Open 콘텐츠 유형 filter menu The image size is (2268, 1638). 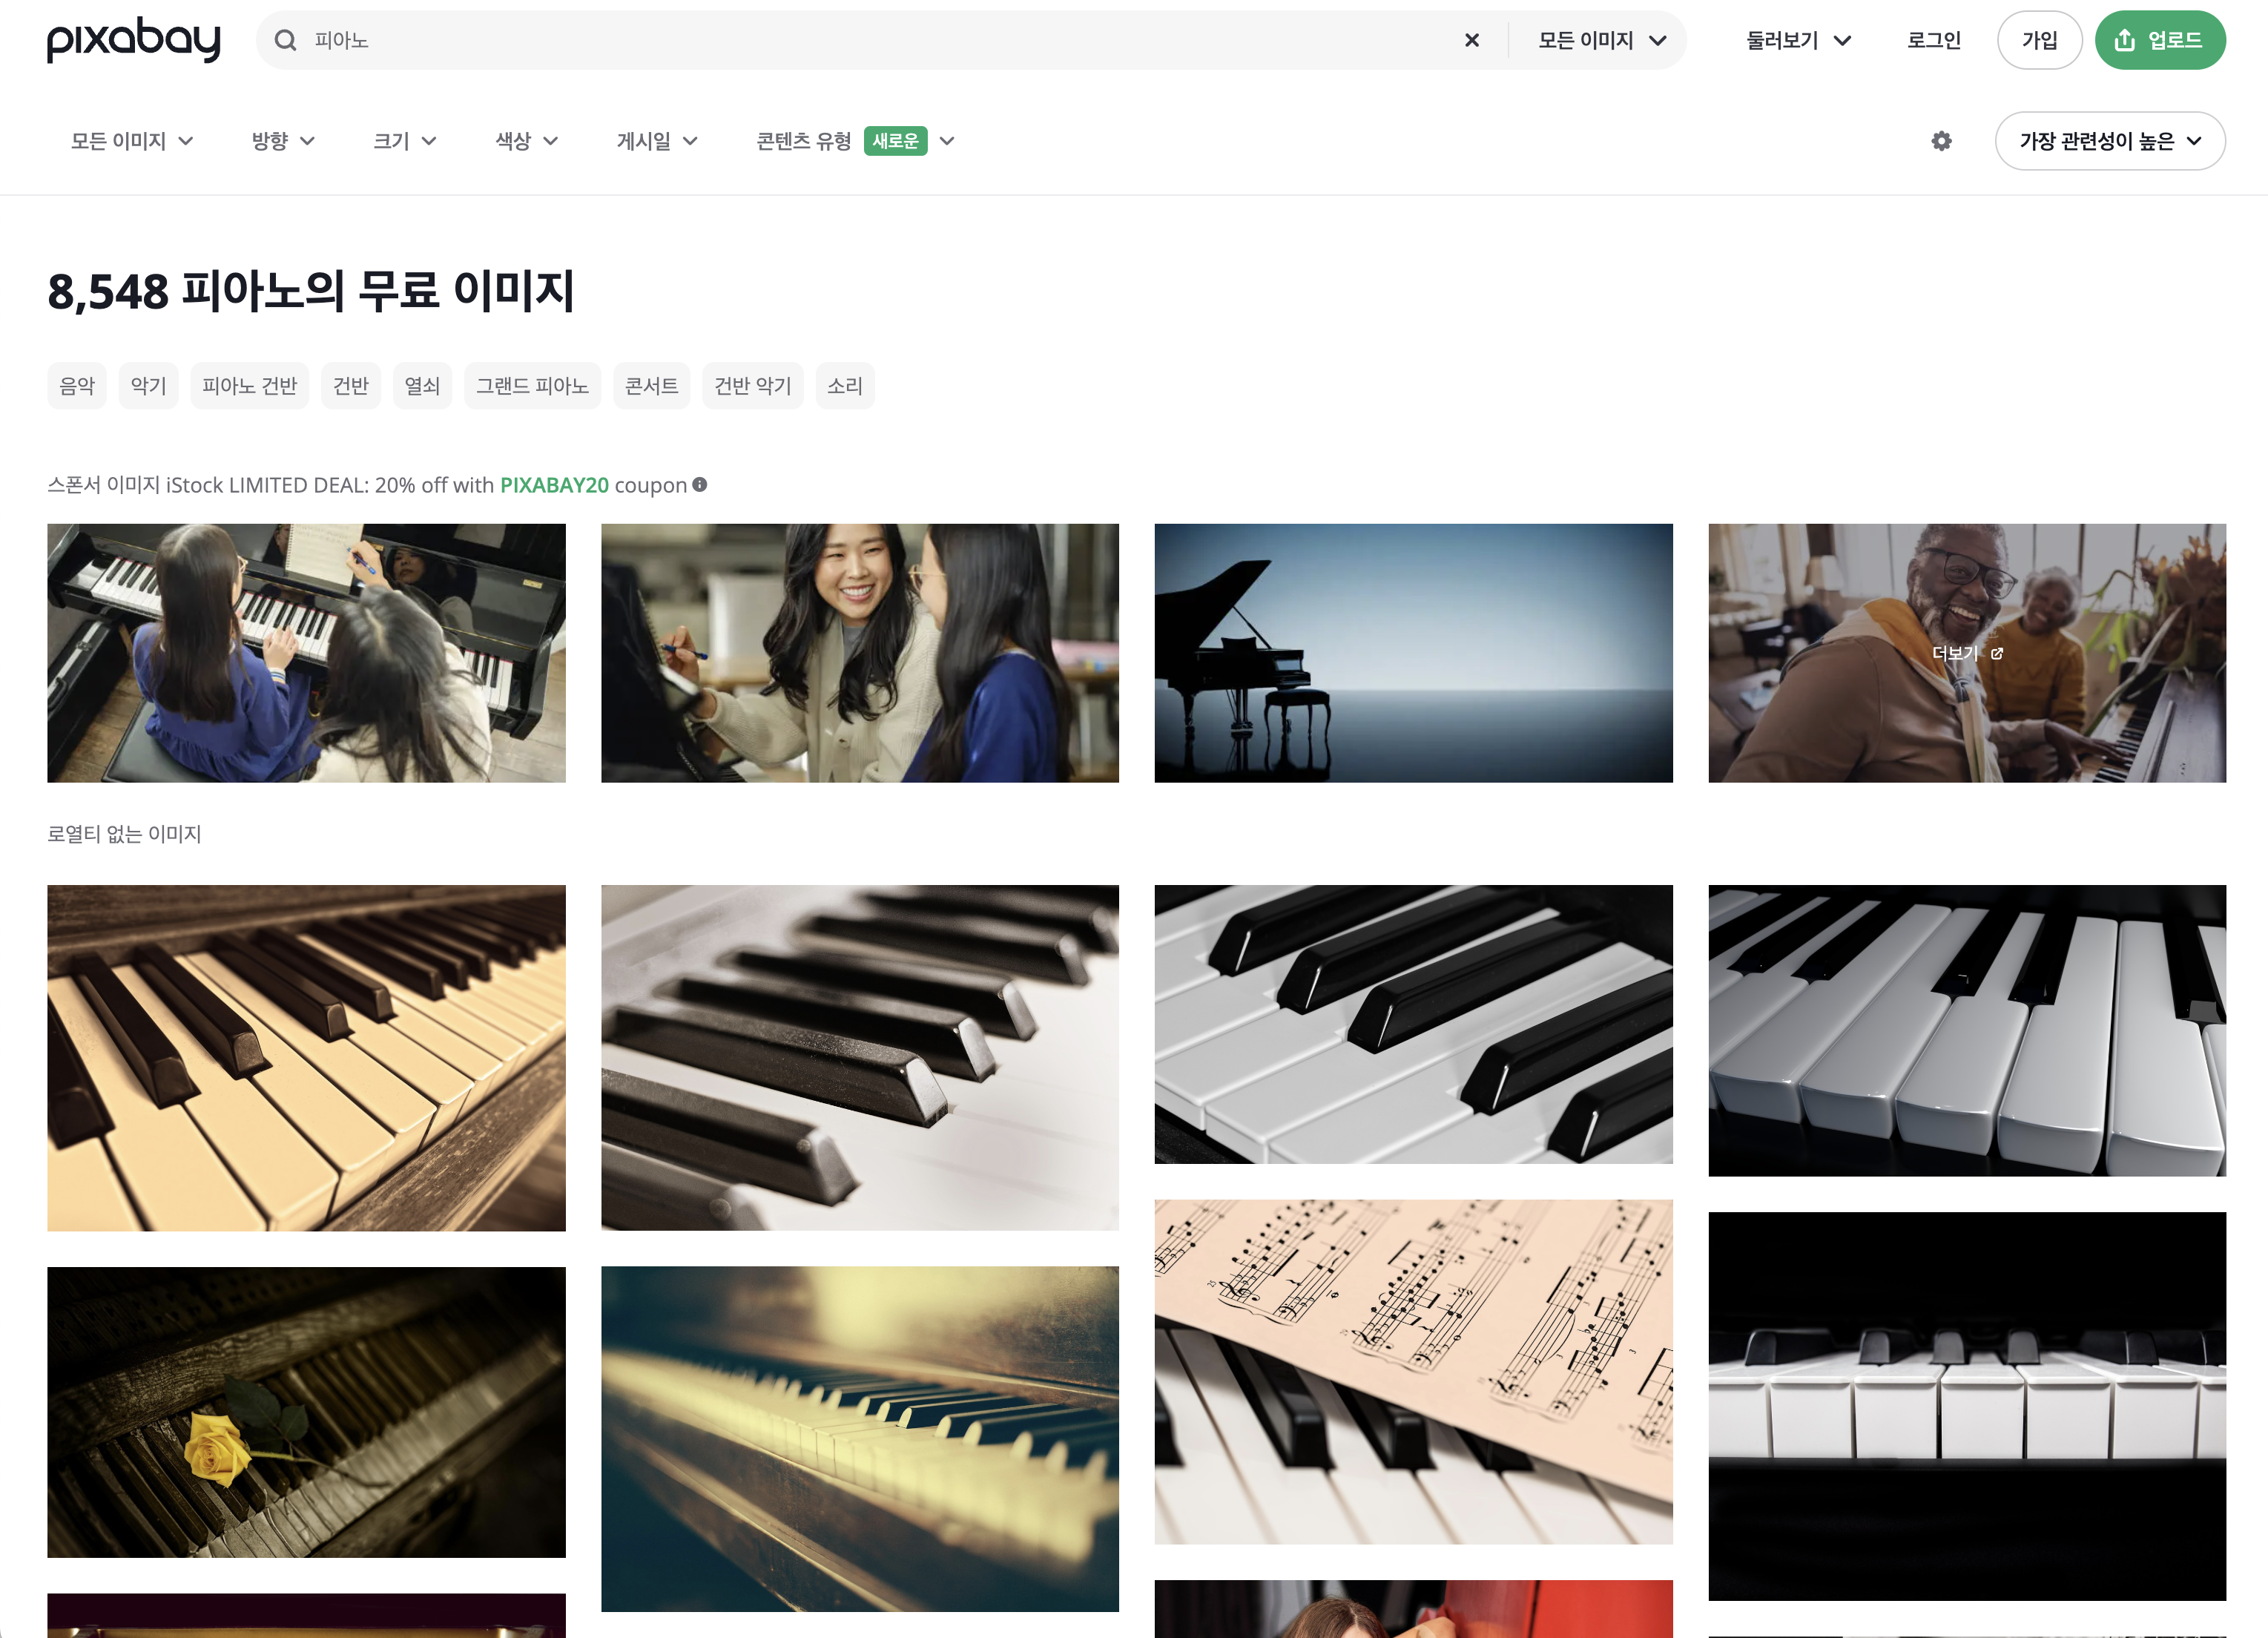tap(855, 141)
